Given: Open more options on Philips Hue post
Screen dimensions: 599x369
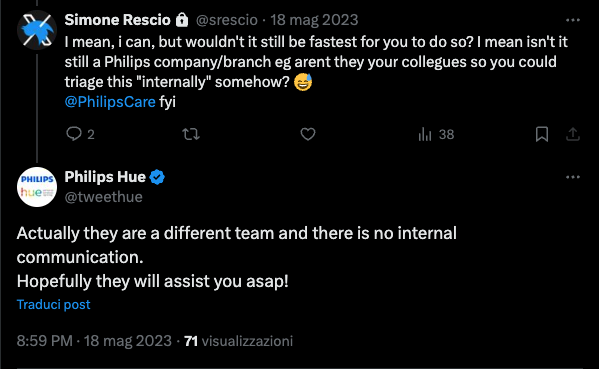Looking at the screenshot, I should click(573, 177).
